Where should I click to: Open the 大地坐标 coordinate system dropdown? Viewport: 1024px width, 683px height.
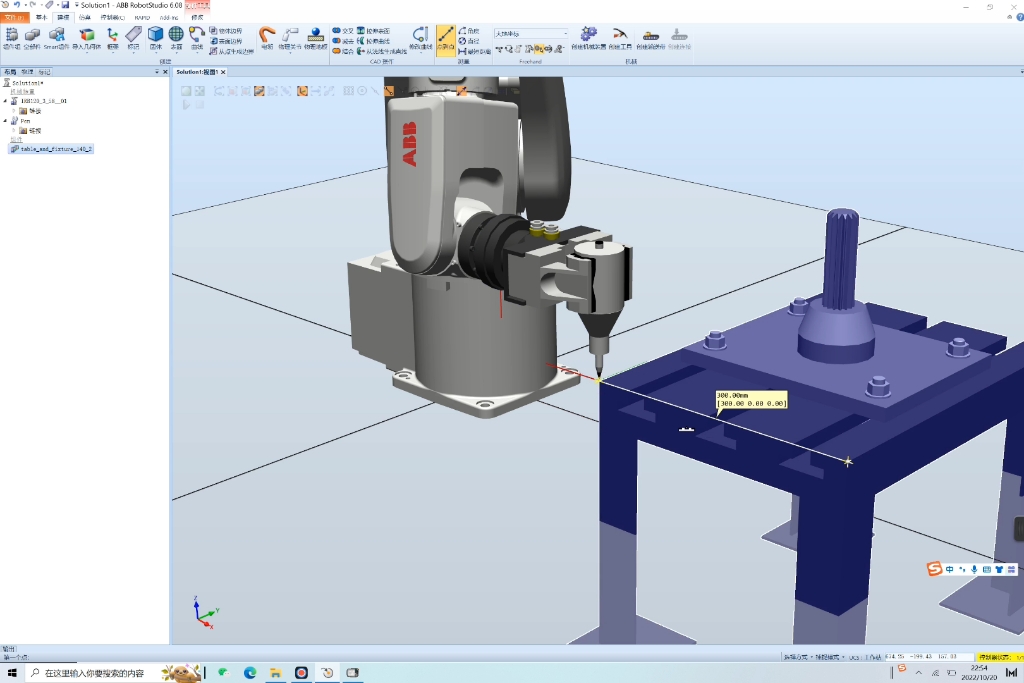[565, 33]
